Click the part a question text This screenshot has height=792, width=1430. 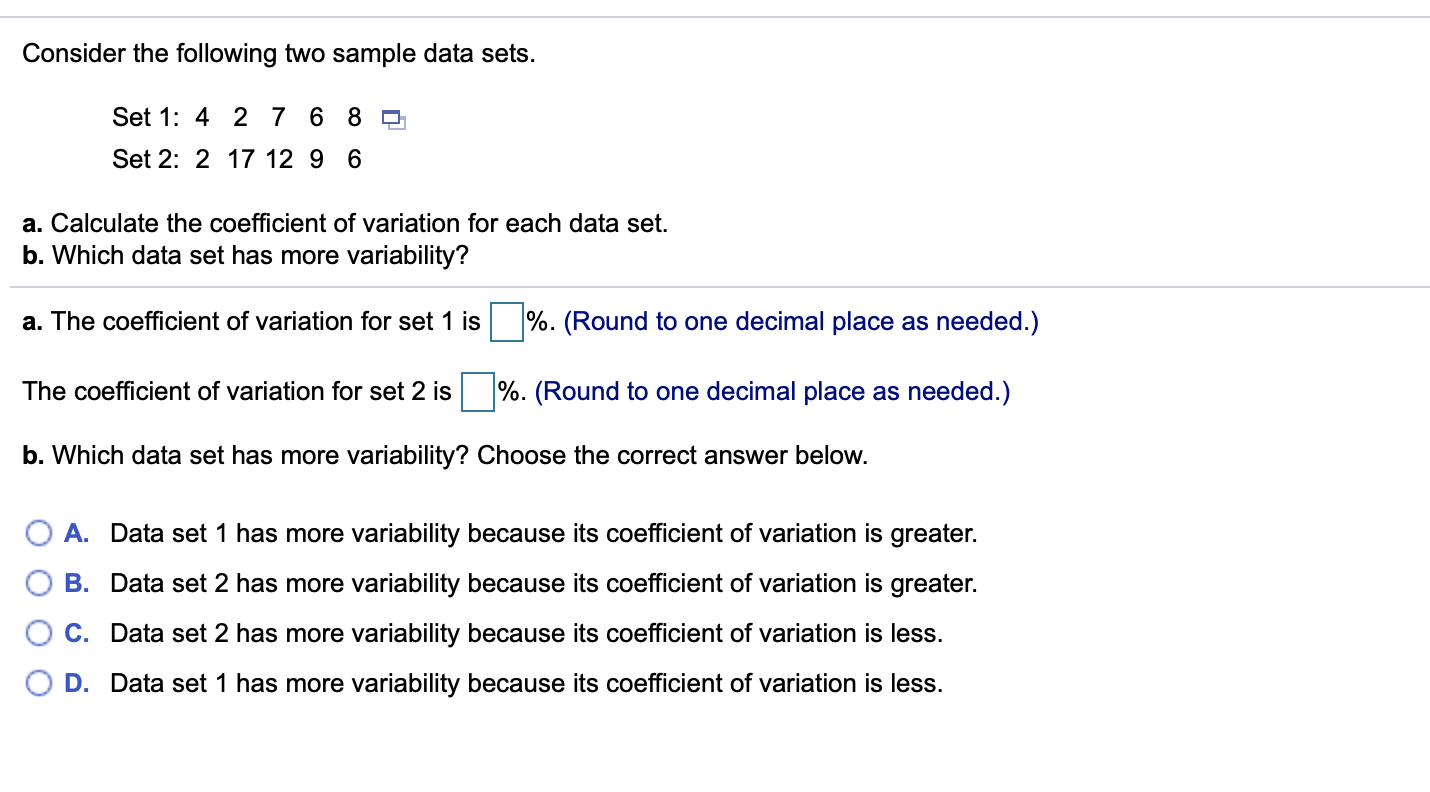point(345,223)
